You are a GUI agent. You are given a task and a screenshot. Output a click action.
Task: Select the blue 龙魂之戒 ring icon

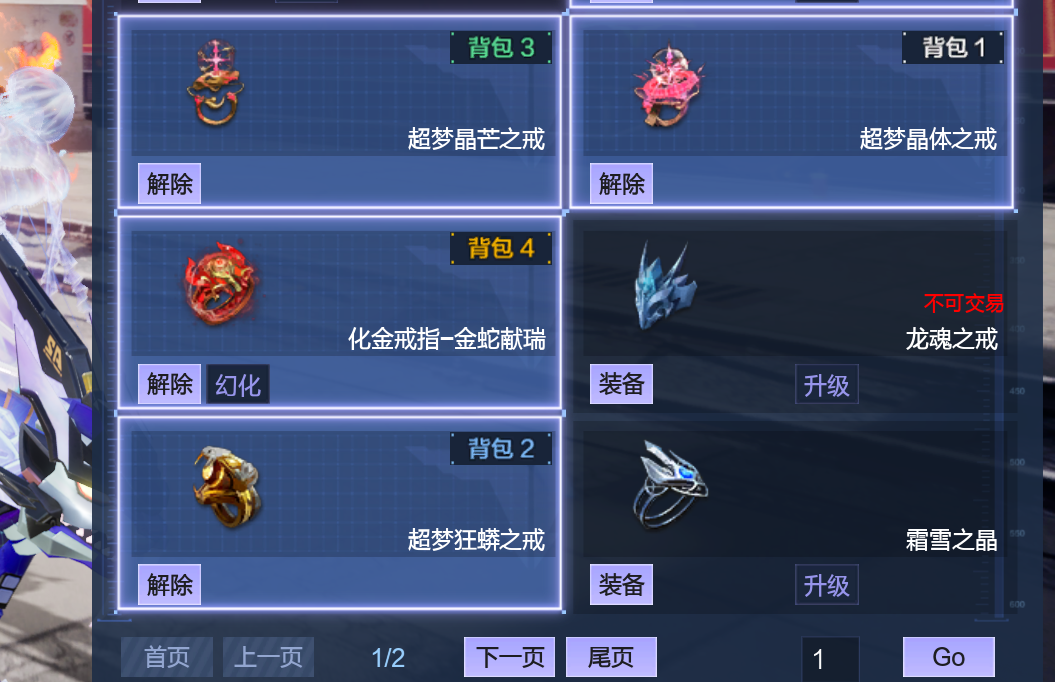point(665,285)
